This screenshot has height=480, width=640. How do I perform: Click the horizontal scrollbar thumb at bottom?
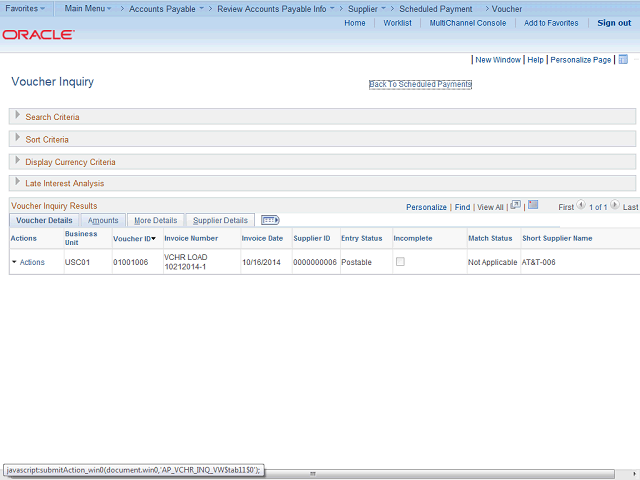pyautogui.click(x=313, y=473)
